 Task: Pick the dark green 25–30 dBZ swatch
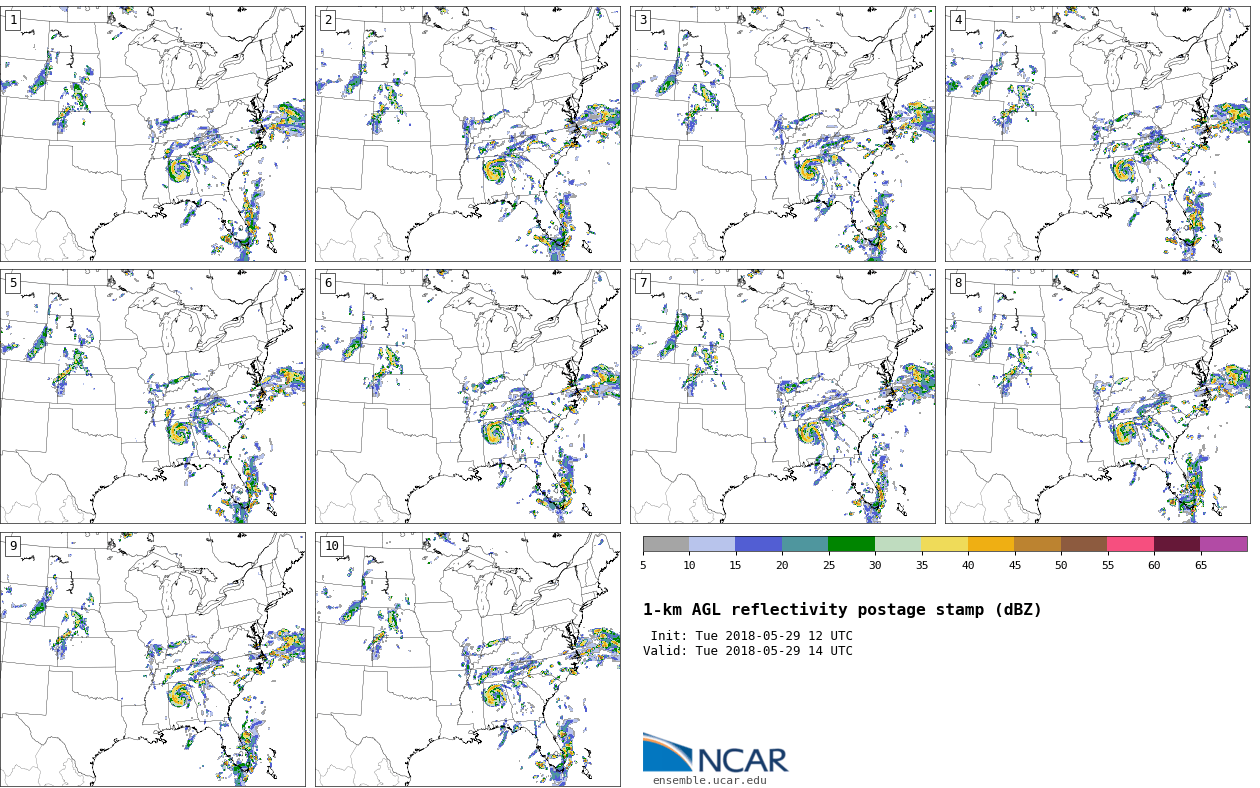pos(851,544)
